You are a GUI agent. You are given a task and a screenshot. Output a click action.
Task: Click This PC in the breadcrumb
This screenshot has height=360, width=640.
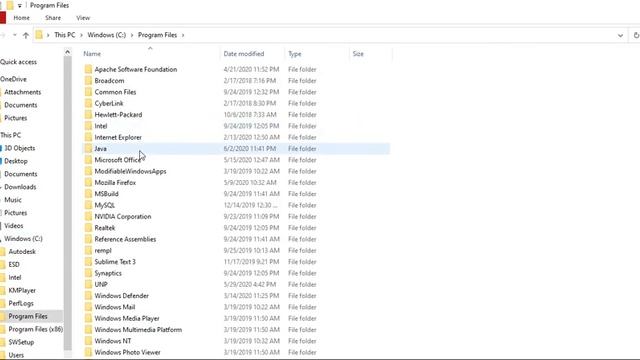[x=64, y=35]
